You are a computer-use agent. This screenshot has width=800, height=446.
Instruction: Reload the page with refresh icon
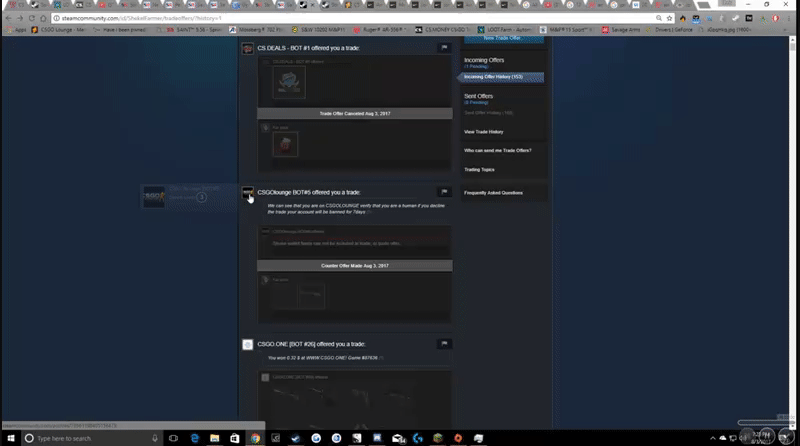click(32, 18)
